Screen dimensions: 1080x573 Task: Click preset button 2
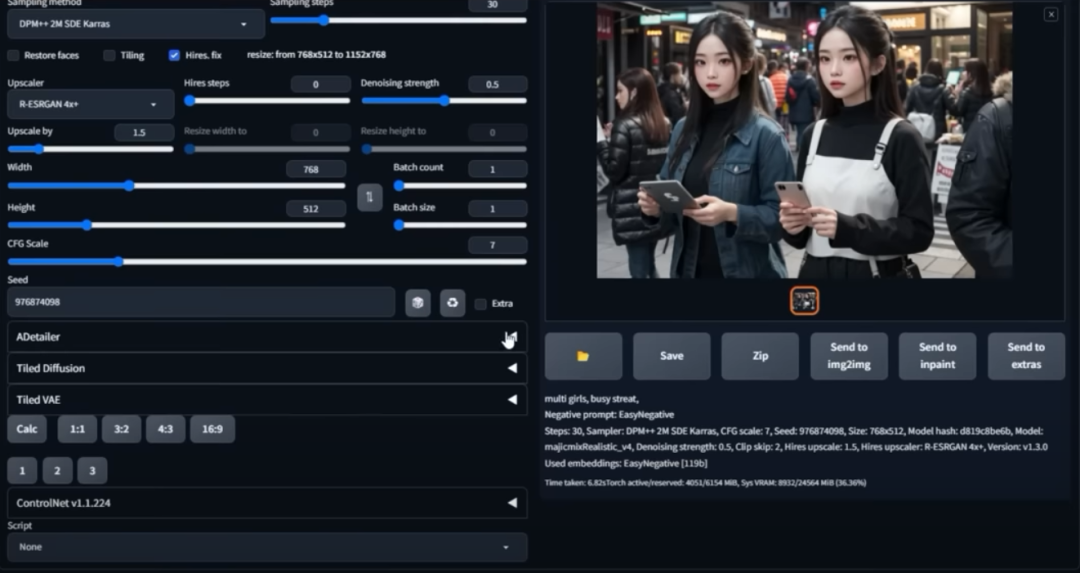pyautogui.click(x=57, y=471)
